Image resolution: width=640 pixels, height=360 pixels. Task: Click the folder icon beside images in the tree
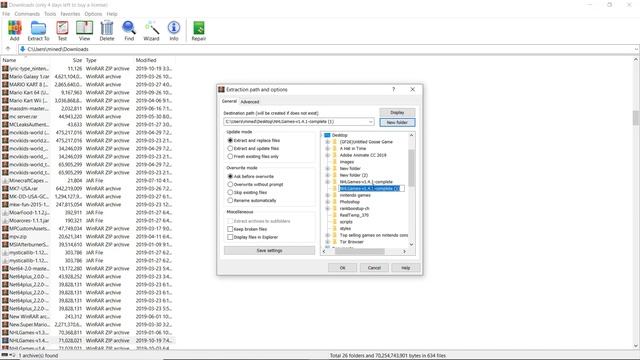click(335, 162)
